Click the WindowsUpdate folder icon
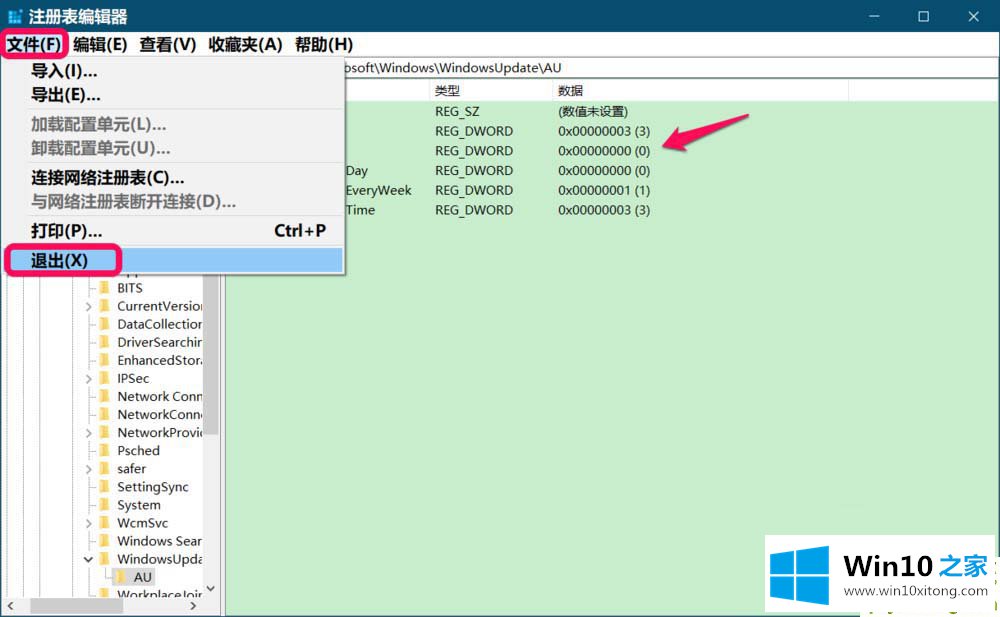1000x617 pixels. [105, 559]
